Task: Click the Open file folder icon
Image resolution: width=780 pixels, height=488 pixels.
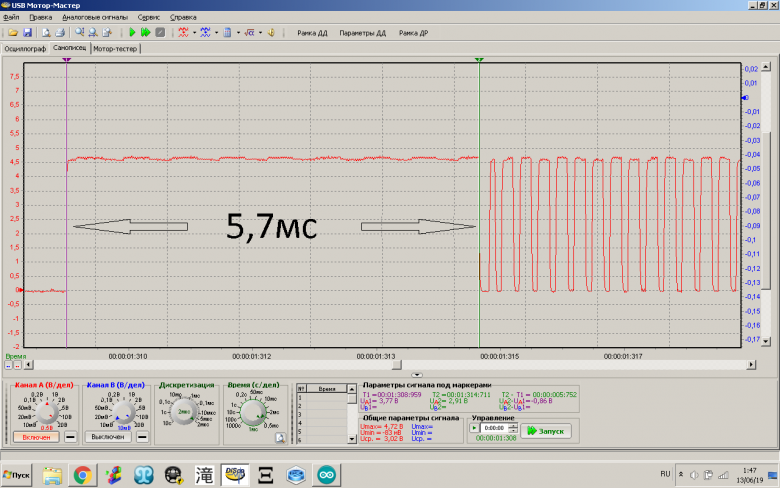Action: (x=12, y=33)
